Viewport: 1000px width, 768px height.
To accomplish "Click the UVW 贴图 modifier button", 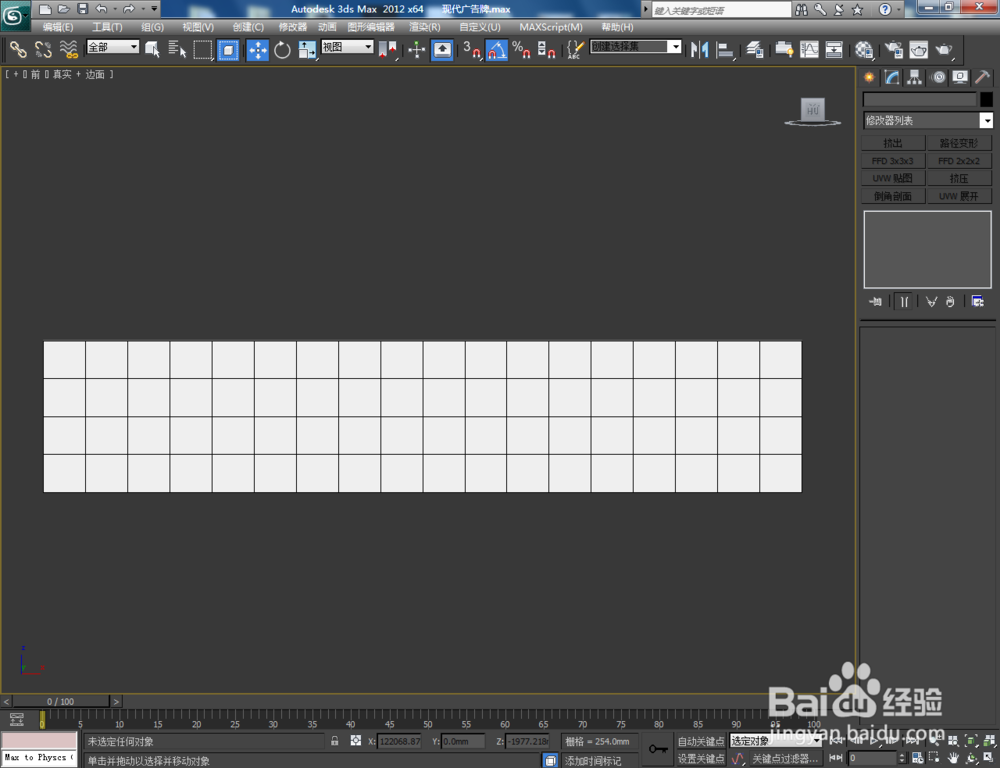I will 893,178.
